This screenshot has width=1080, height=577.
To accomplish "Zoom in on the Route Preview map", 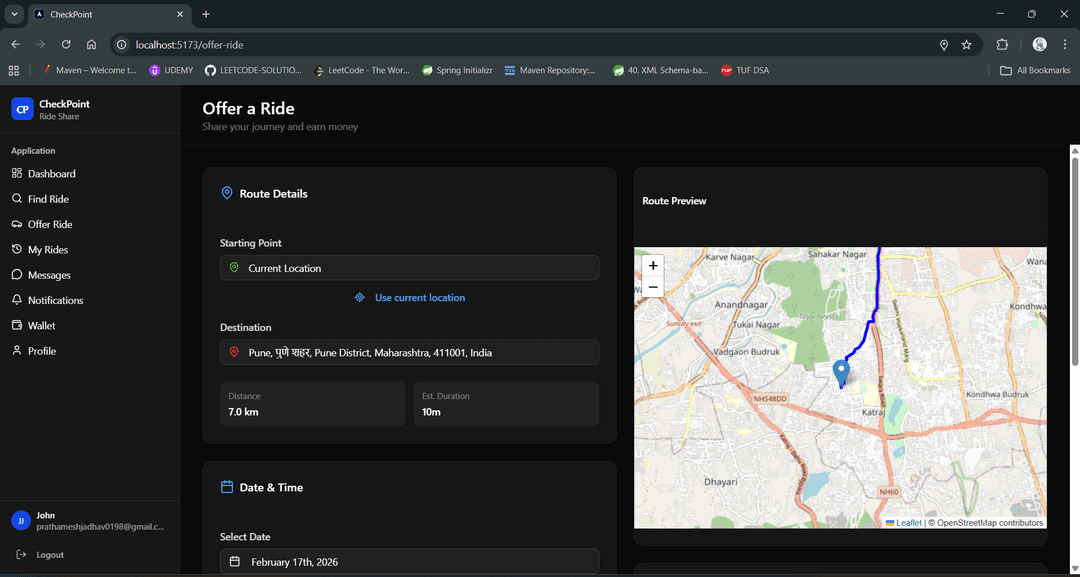I will [652, 267].
